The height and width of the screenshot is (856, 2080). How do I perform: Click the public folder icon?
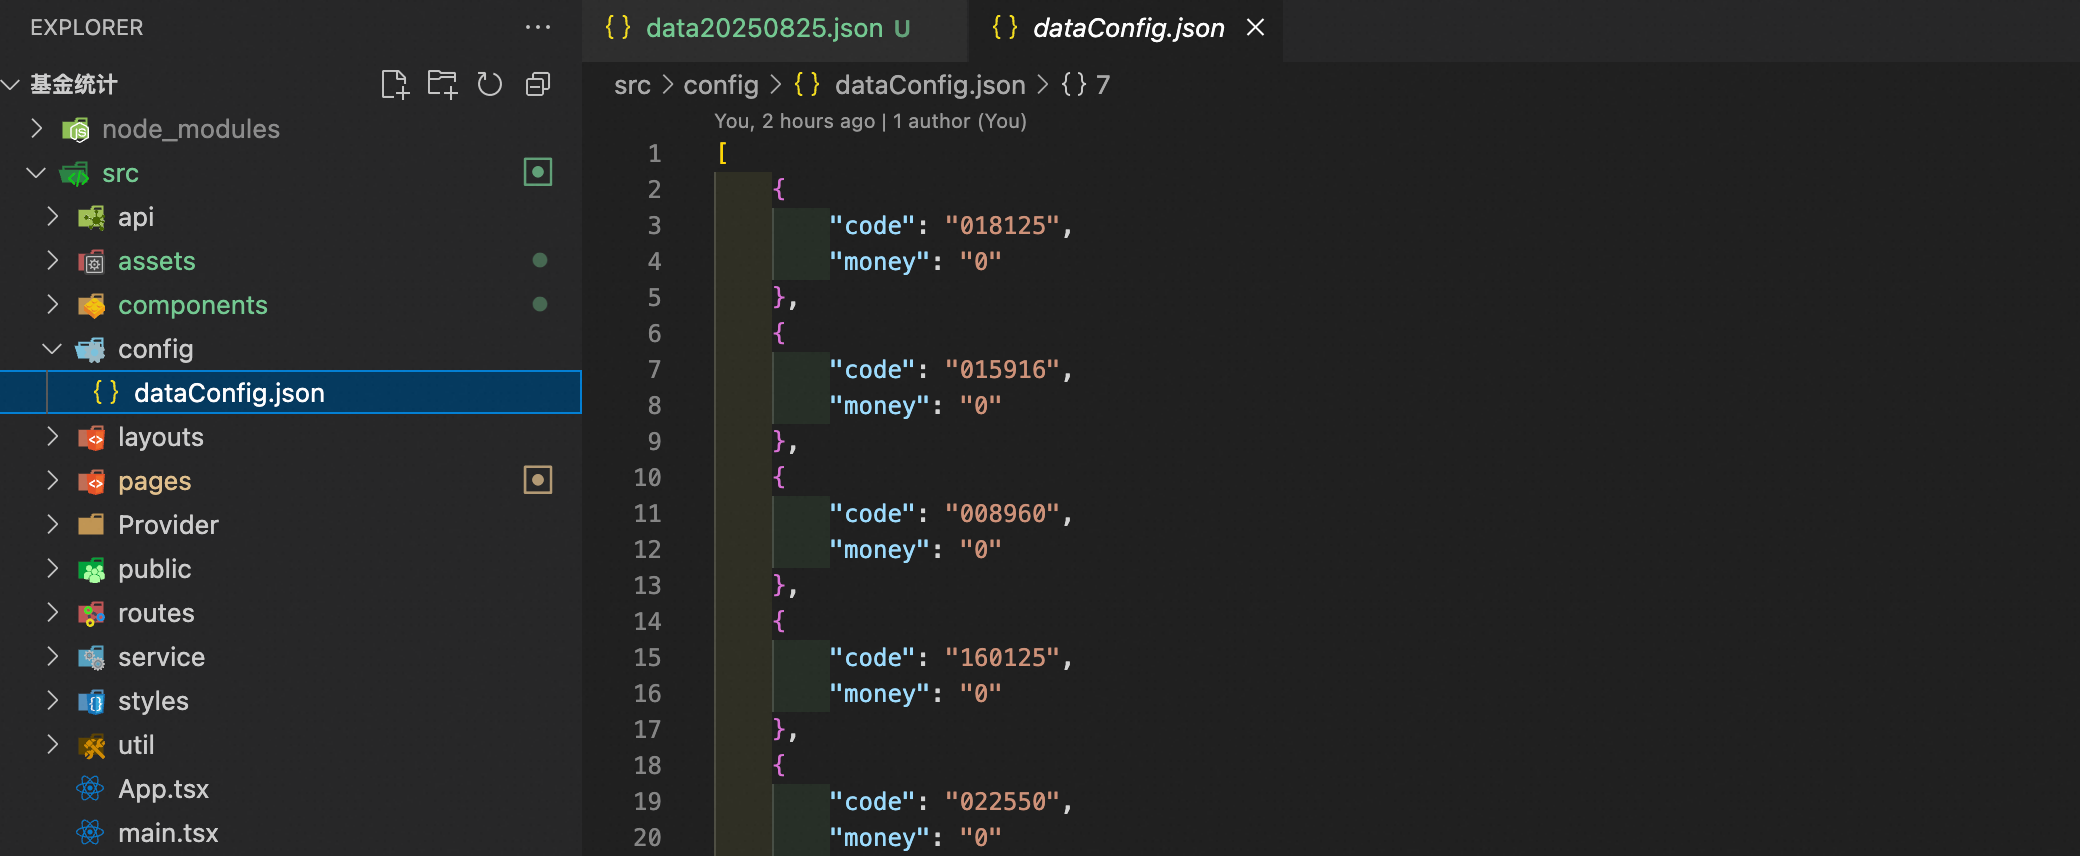92,570
